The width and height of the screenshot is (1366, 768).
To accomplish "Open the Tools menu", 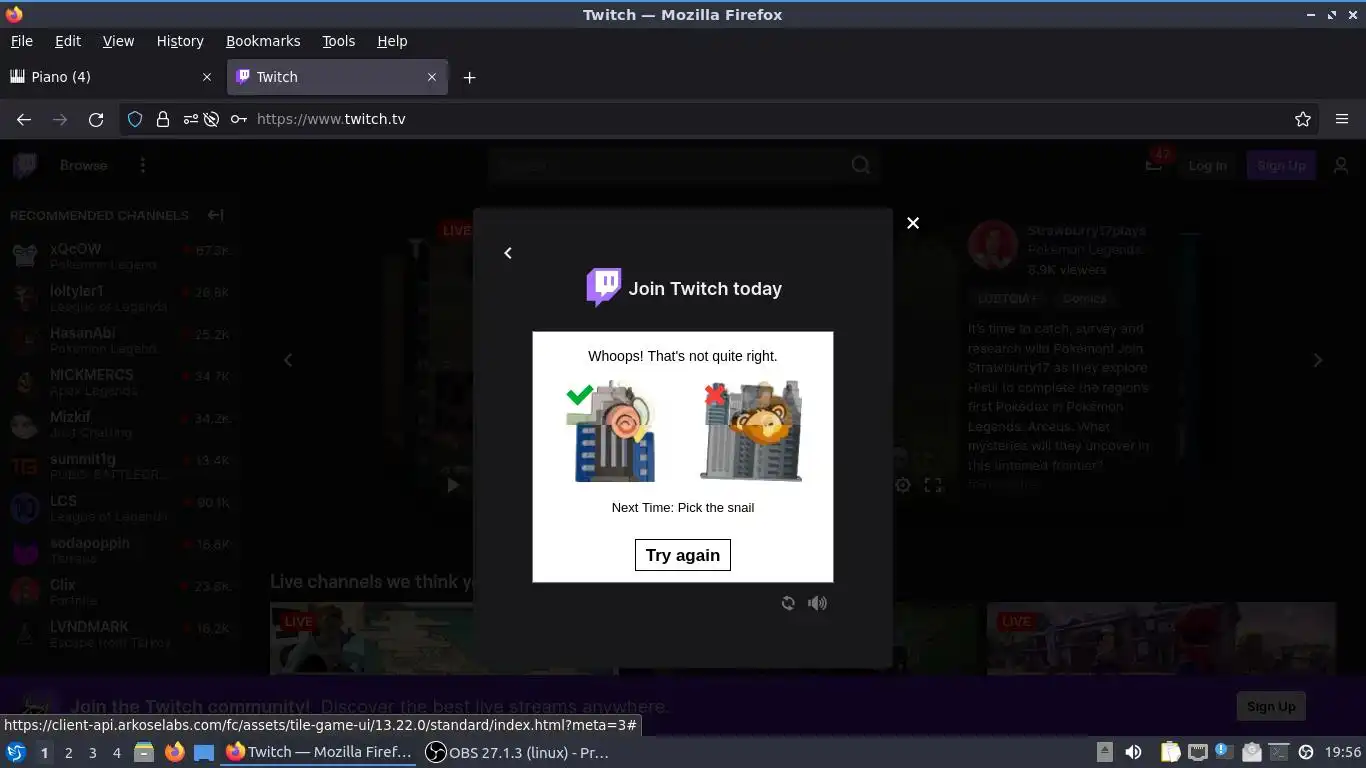I will 338,41.
